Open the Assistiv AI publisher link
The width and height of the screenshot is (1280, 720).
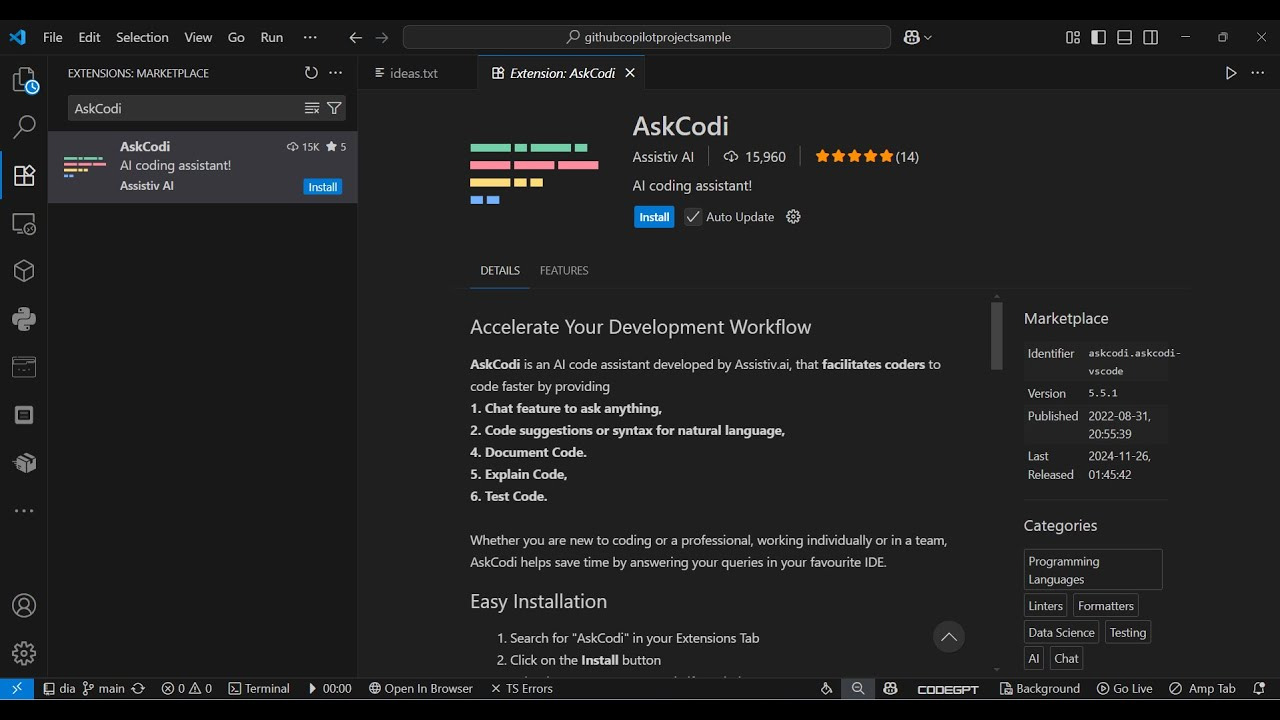[663, 157]
